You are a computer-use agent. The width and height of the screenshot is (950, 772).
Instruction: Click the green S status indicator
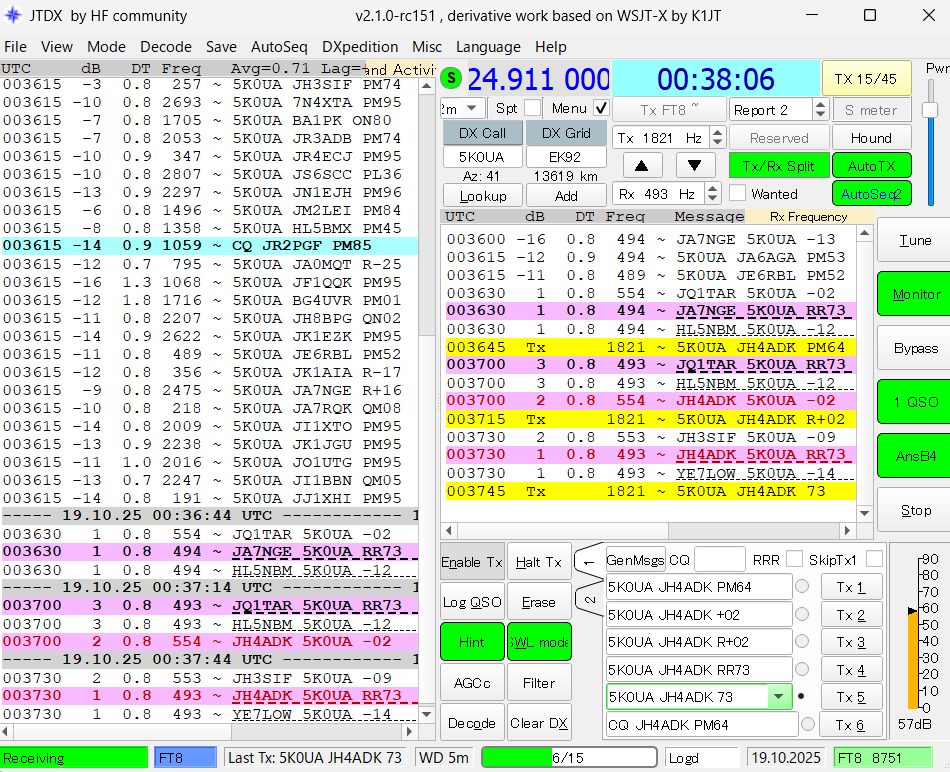click(452, 79)
